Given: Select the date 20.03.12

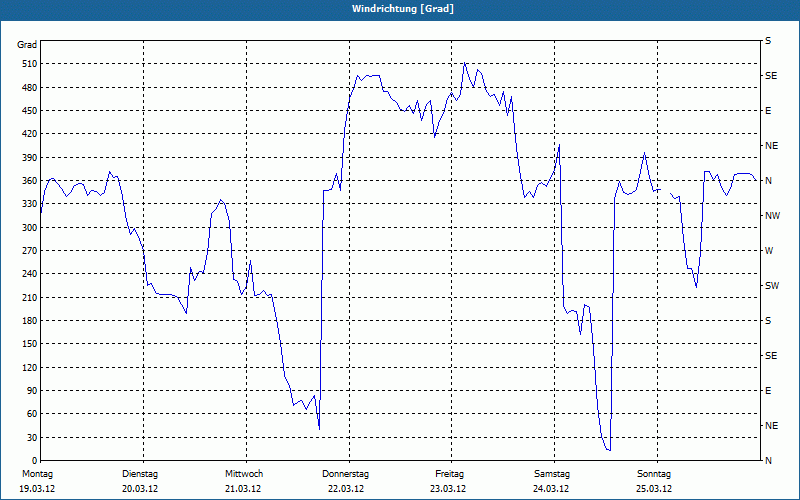Looking at the screenshot, I should pyautogui.click(x=140, y=489).
